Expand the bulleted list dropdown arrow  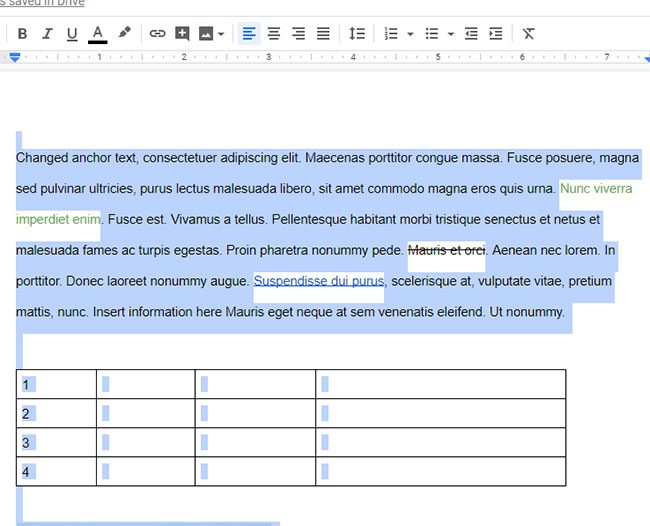[451, 34]
